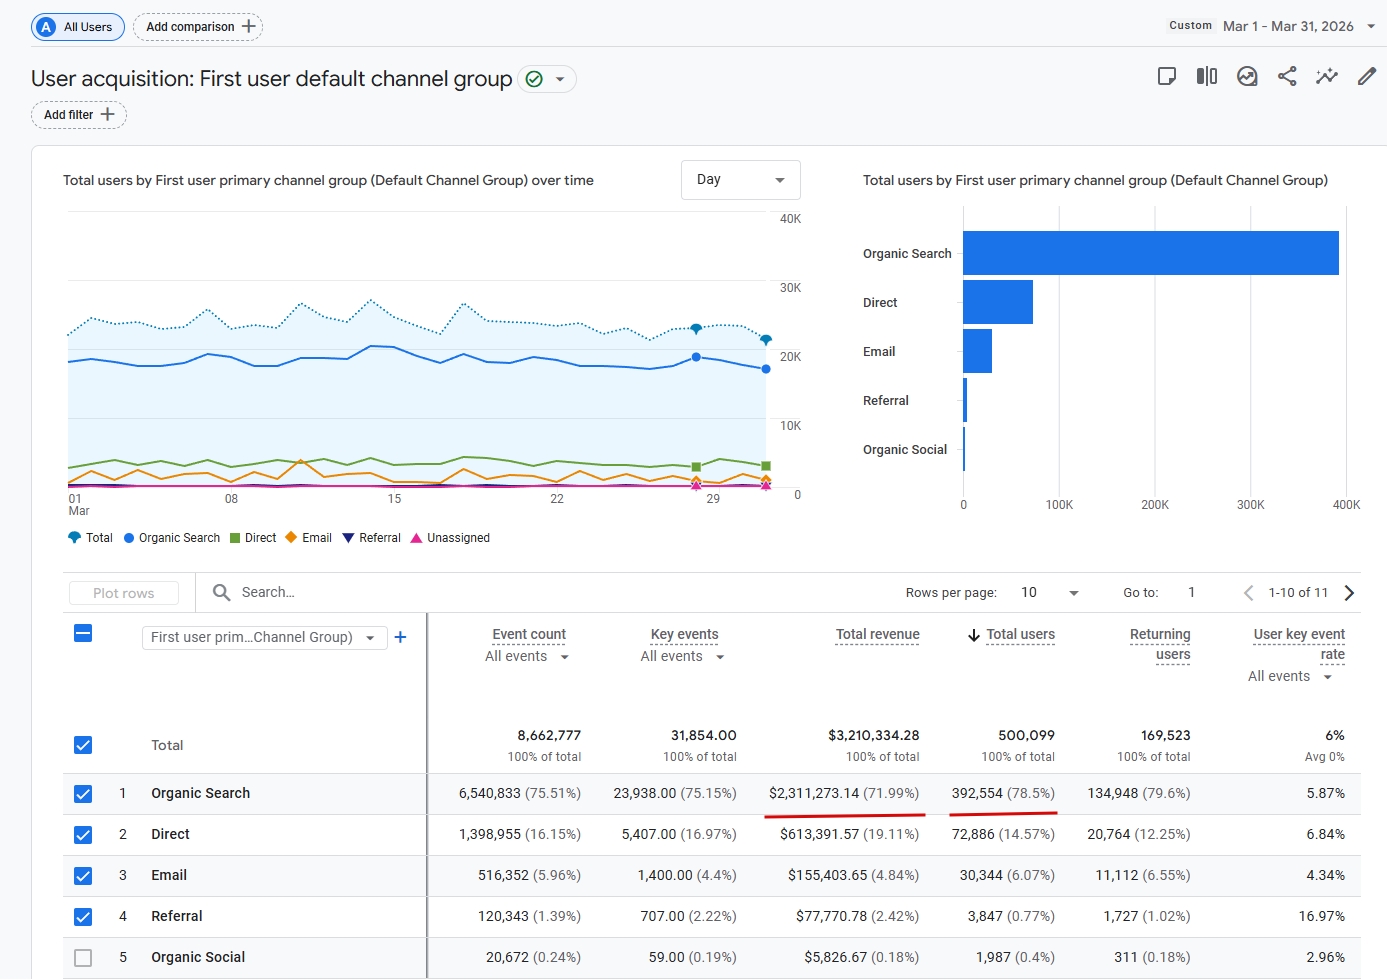Click the table Search field

(x=268, y=593)
